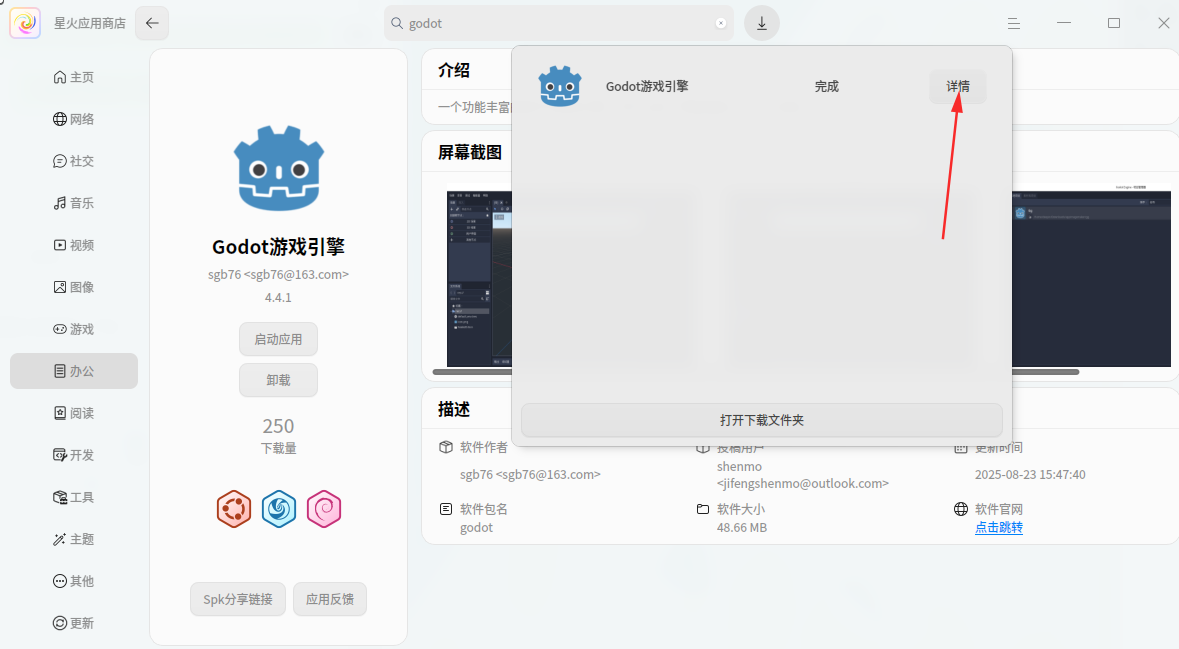Go back using the left arrow button
1179x649 pixels.
pos(152,23)
